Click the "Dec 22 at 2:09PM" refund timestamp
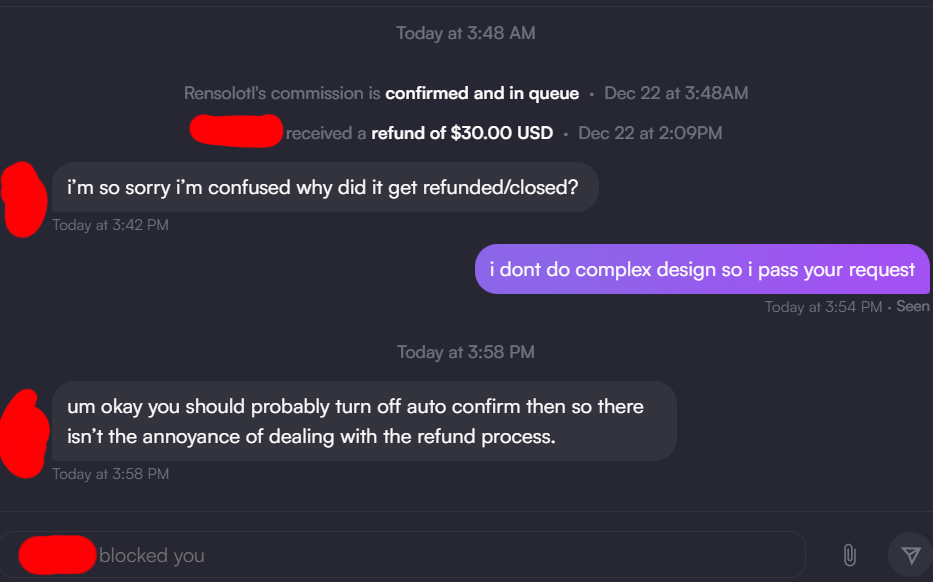Screen dimensions: 933x582 (650, 133)
